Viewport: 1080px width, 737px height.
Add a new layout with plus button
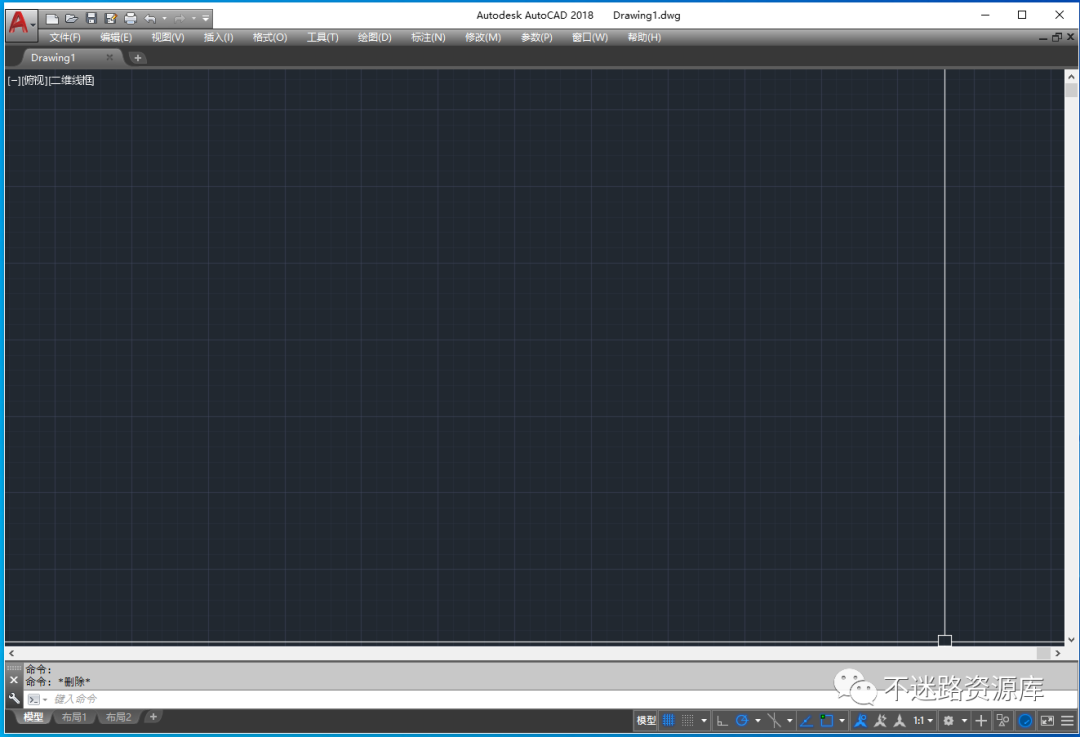click(x=153, y=716)
